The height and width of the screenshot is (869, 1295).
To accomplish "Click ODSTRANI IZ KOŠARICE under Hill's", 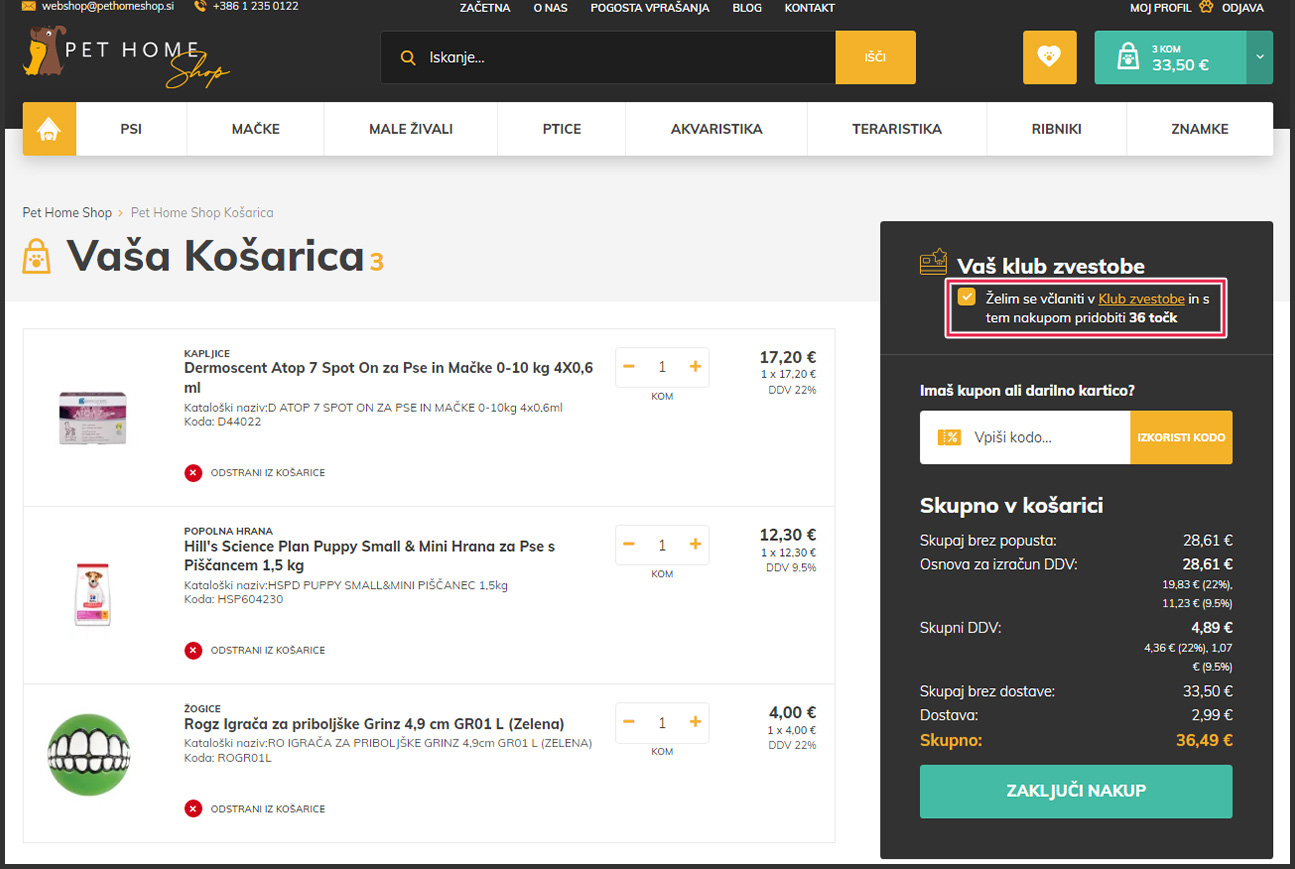I will click(x=267, y=650).
